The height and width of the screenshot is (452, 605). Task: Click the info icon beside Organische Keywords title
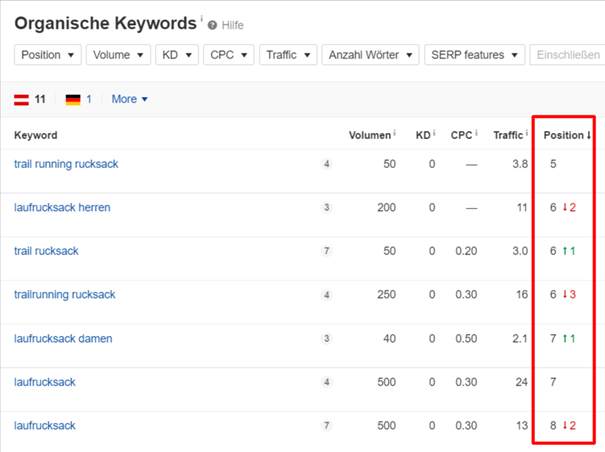point(201,18)
